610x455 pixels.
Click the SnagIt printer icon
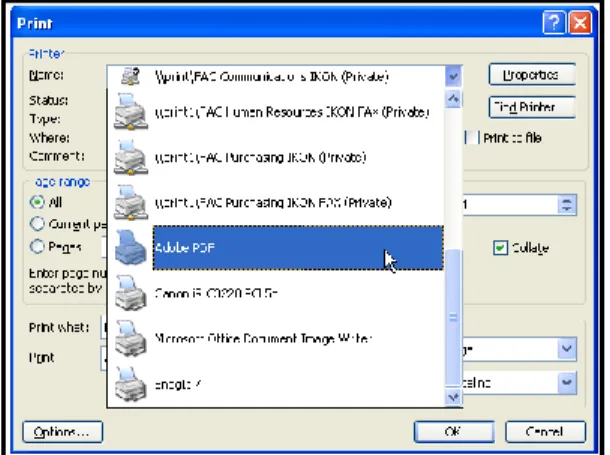pyautogui.click(x=131, y=384)
